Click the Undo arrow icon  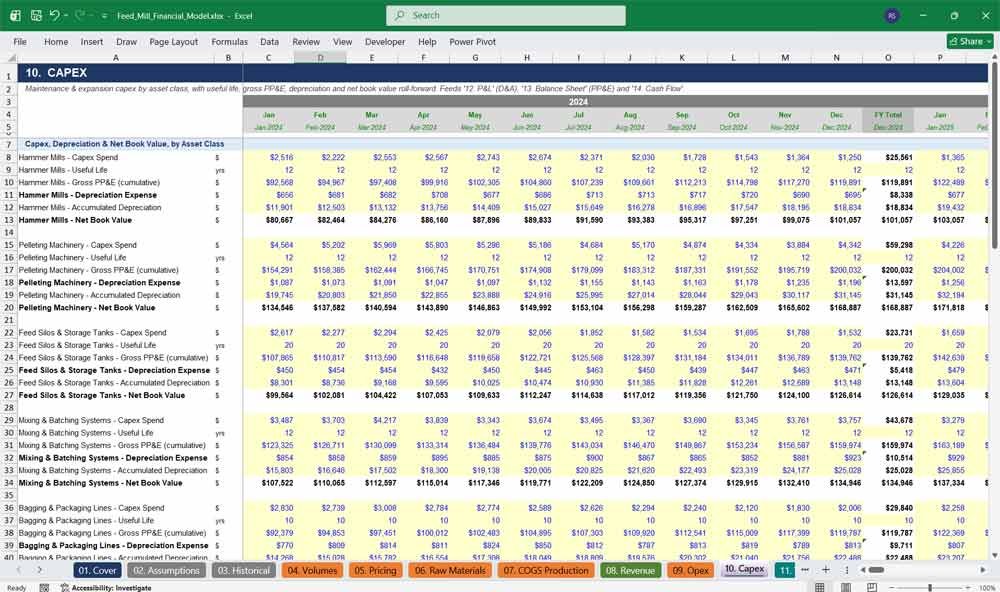click(x=54, y=15)
